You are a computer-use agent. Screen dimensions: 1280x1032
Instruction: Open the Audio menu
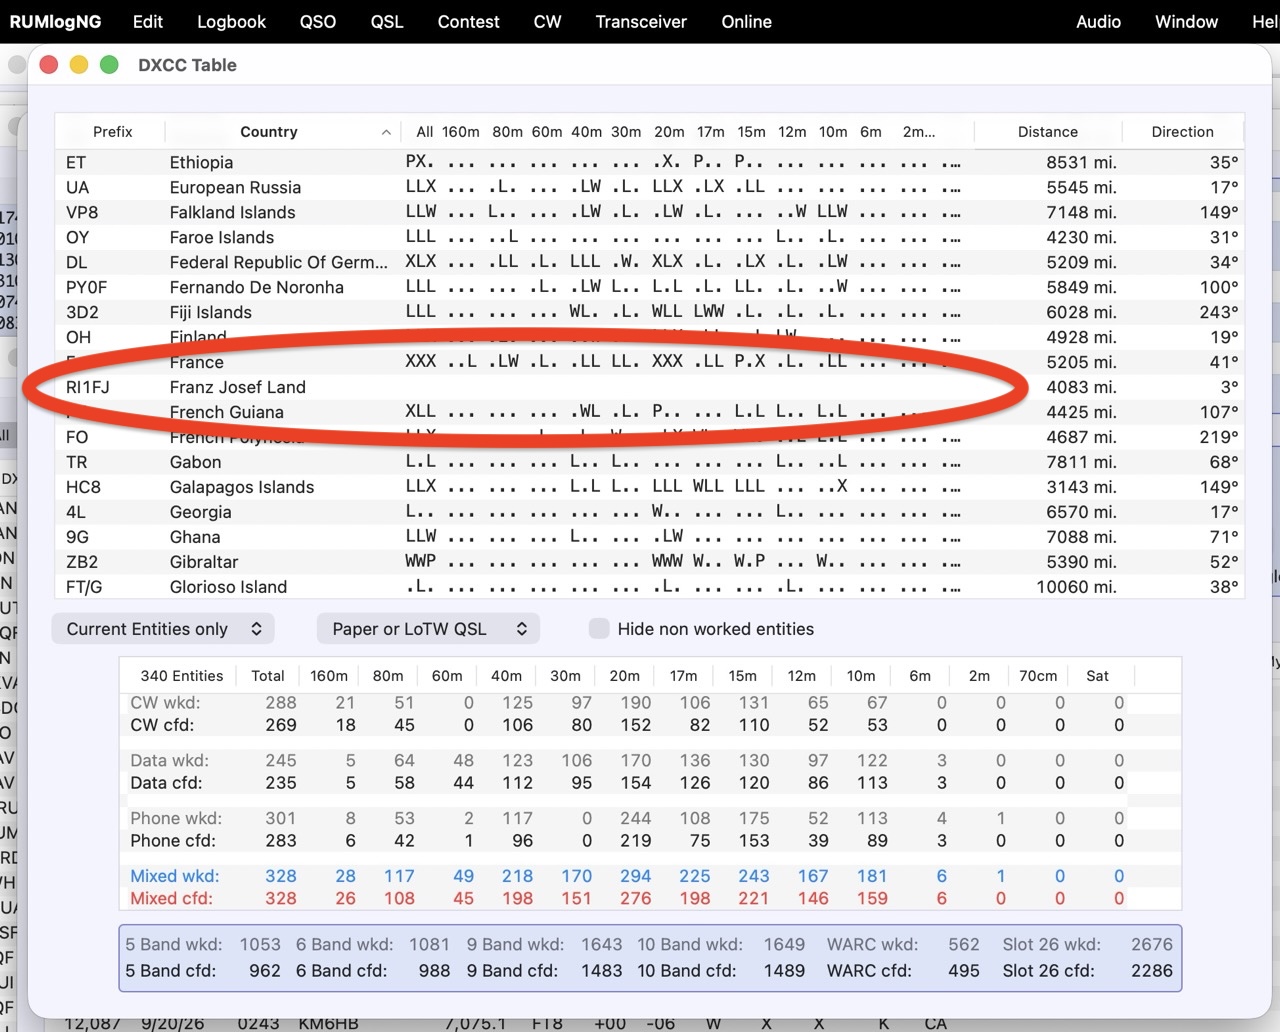pos(1098,21)
